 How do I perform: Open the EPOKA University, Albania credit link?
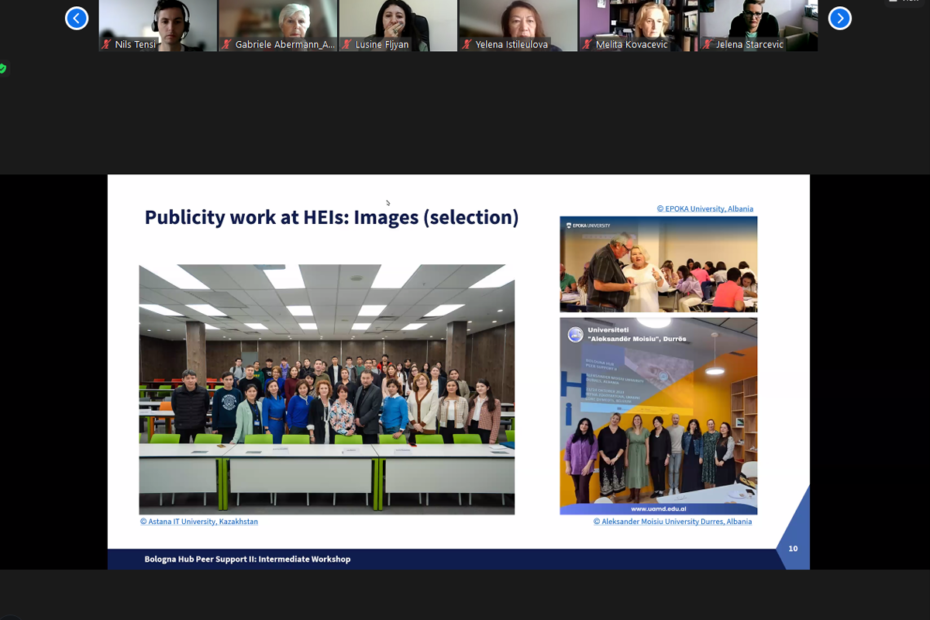(x=705, y=209)
